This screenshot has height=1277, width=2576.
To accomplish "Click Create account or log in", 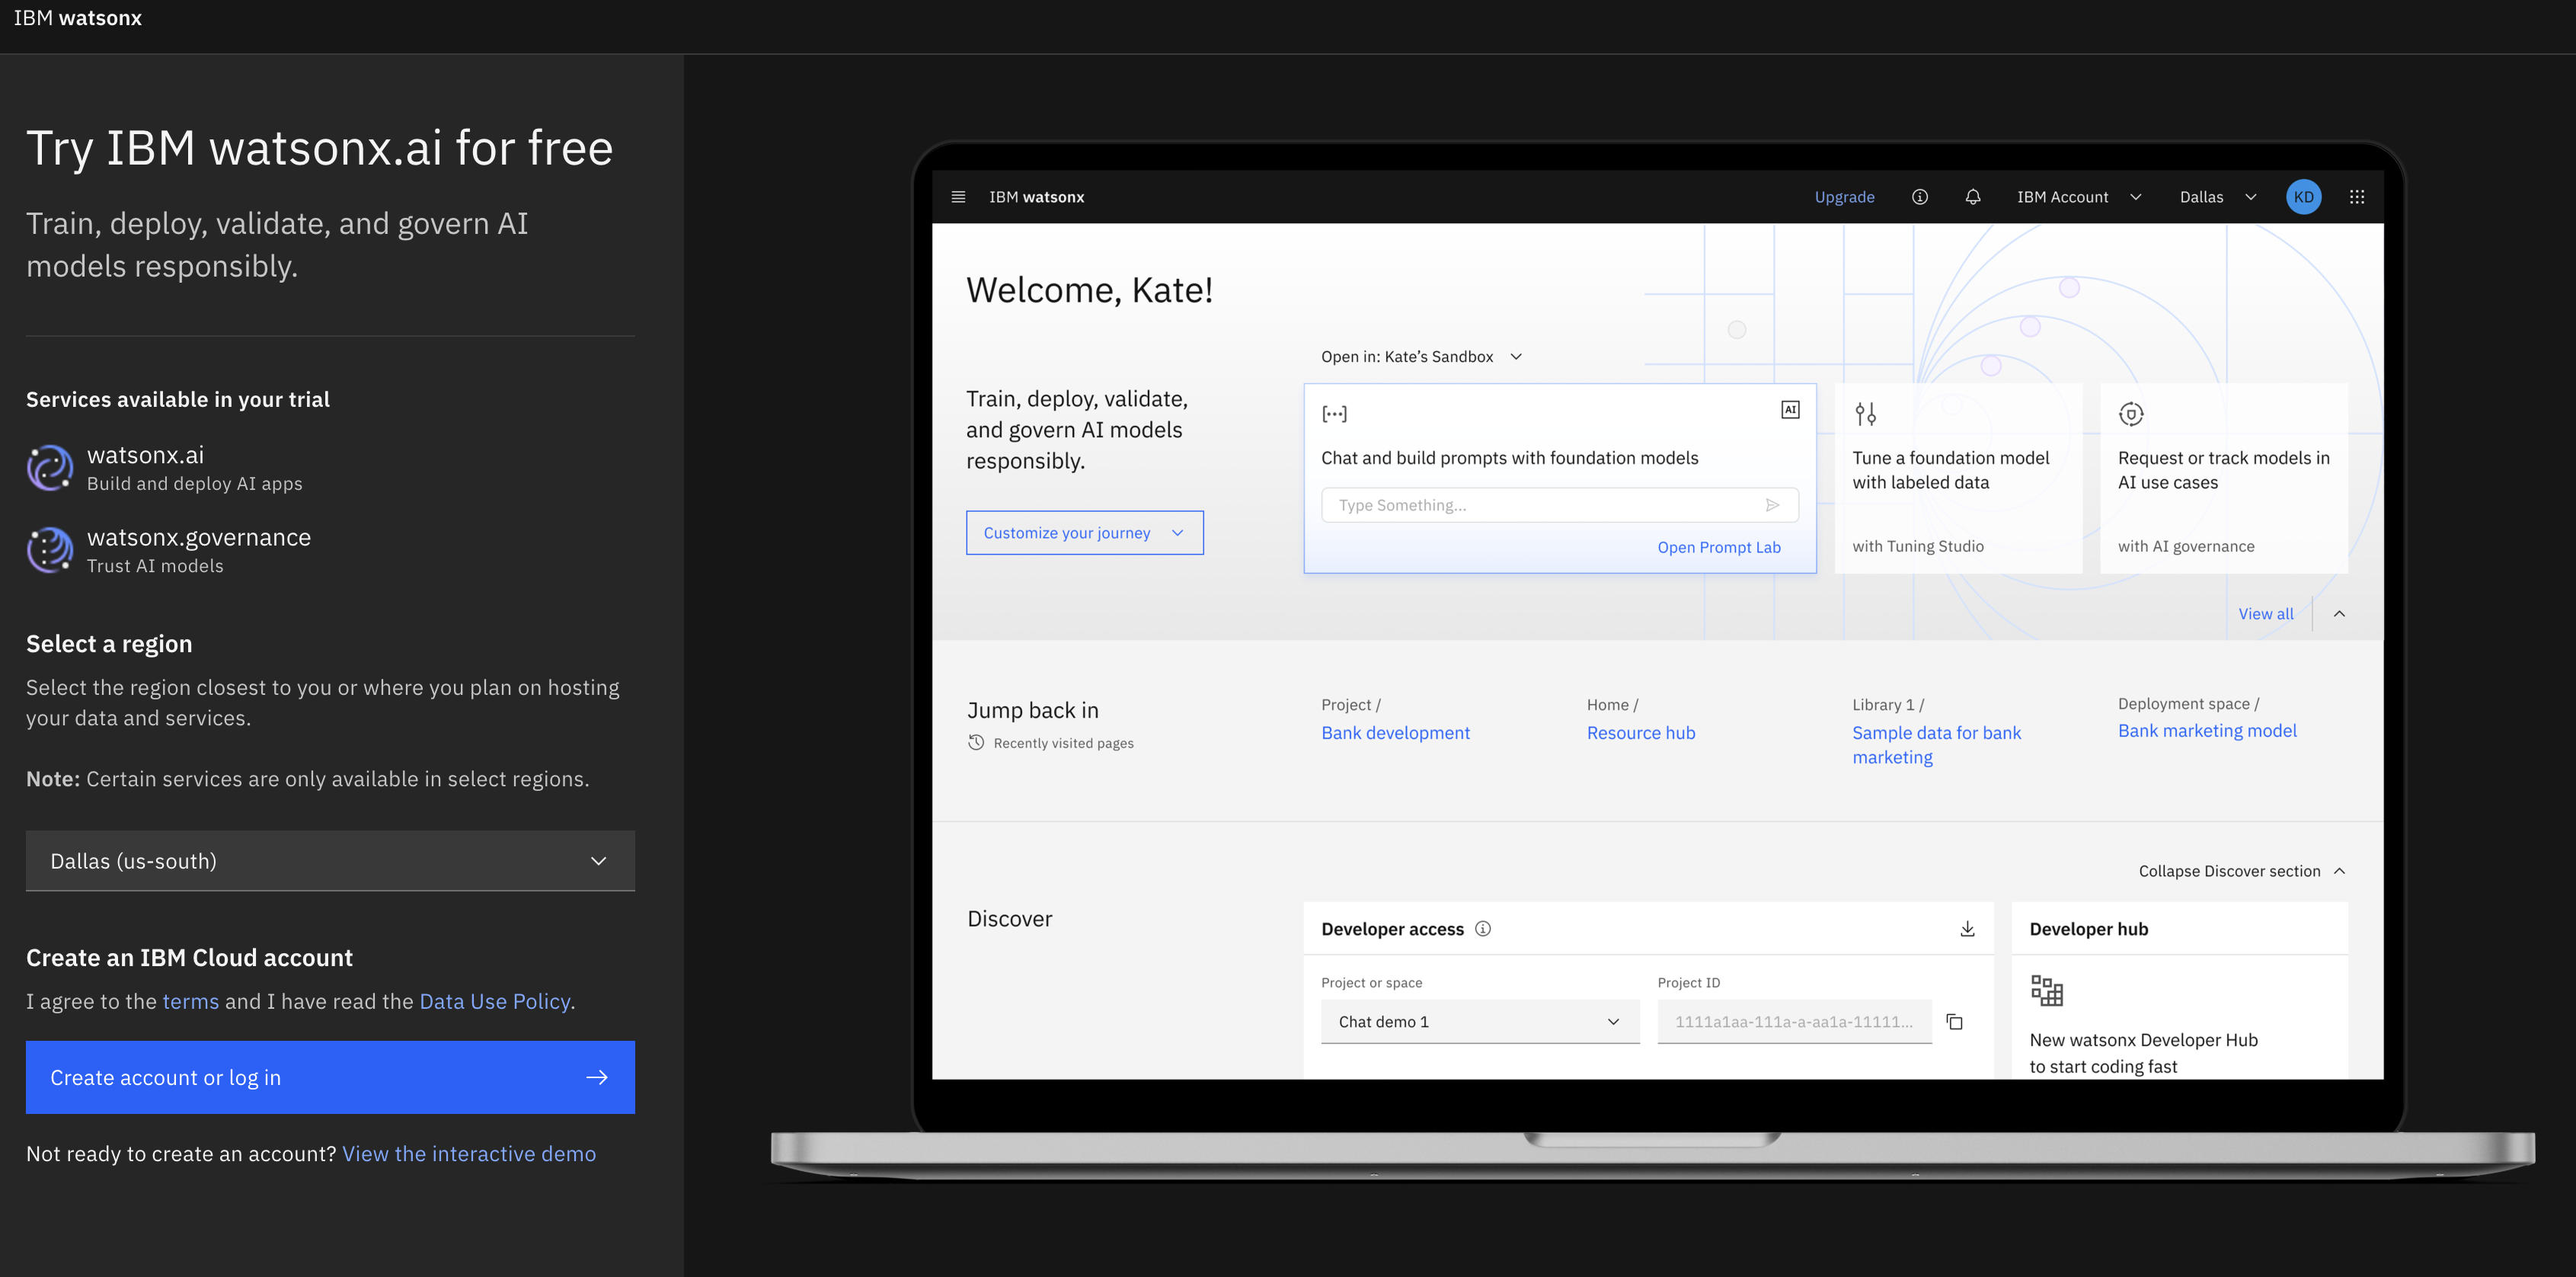I will click(x=330, y=1077).
